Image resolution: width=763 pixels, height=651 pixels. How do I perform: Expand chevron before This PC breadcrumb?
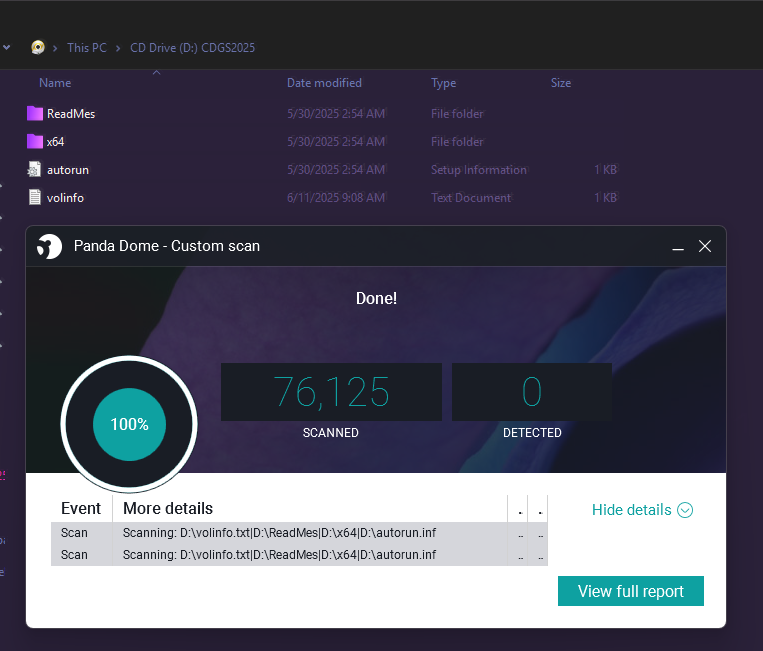pos(55,48)
